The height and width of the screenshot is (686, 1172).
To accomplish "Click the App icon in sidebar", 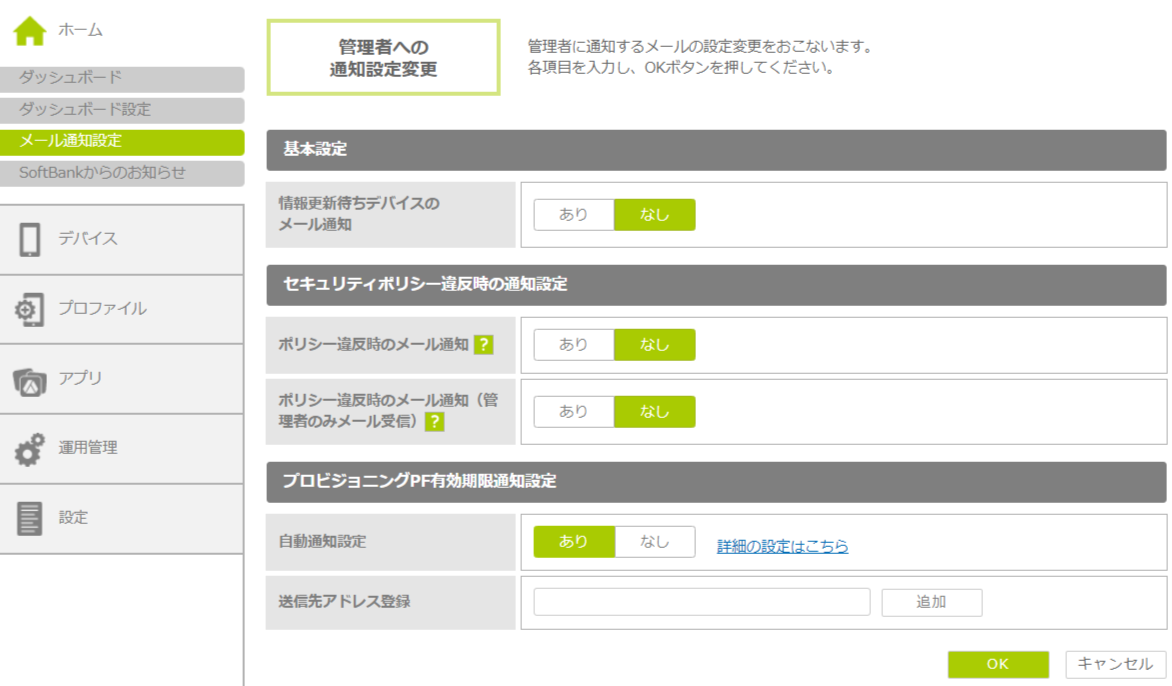I will (x=30, y=379).
